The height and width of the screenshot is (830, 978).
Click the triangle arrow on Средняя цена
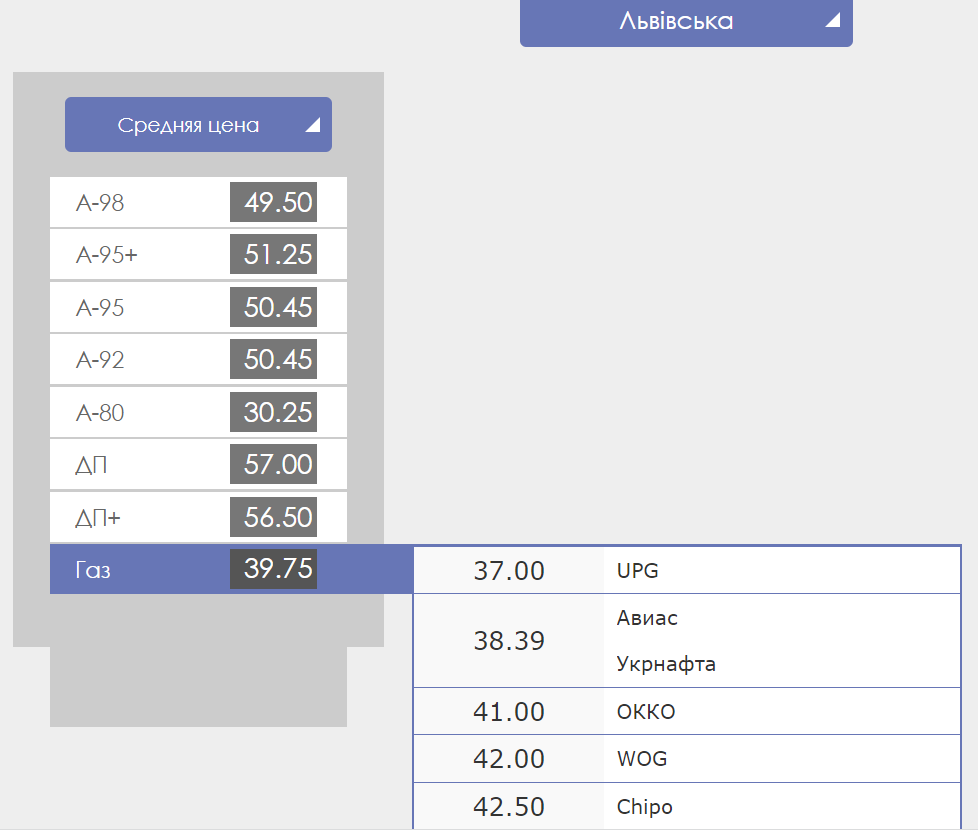pyautogui.click(x=312, y=125)
